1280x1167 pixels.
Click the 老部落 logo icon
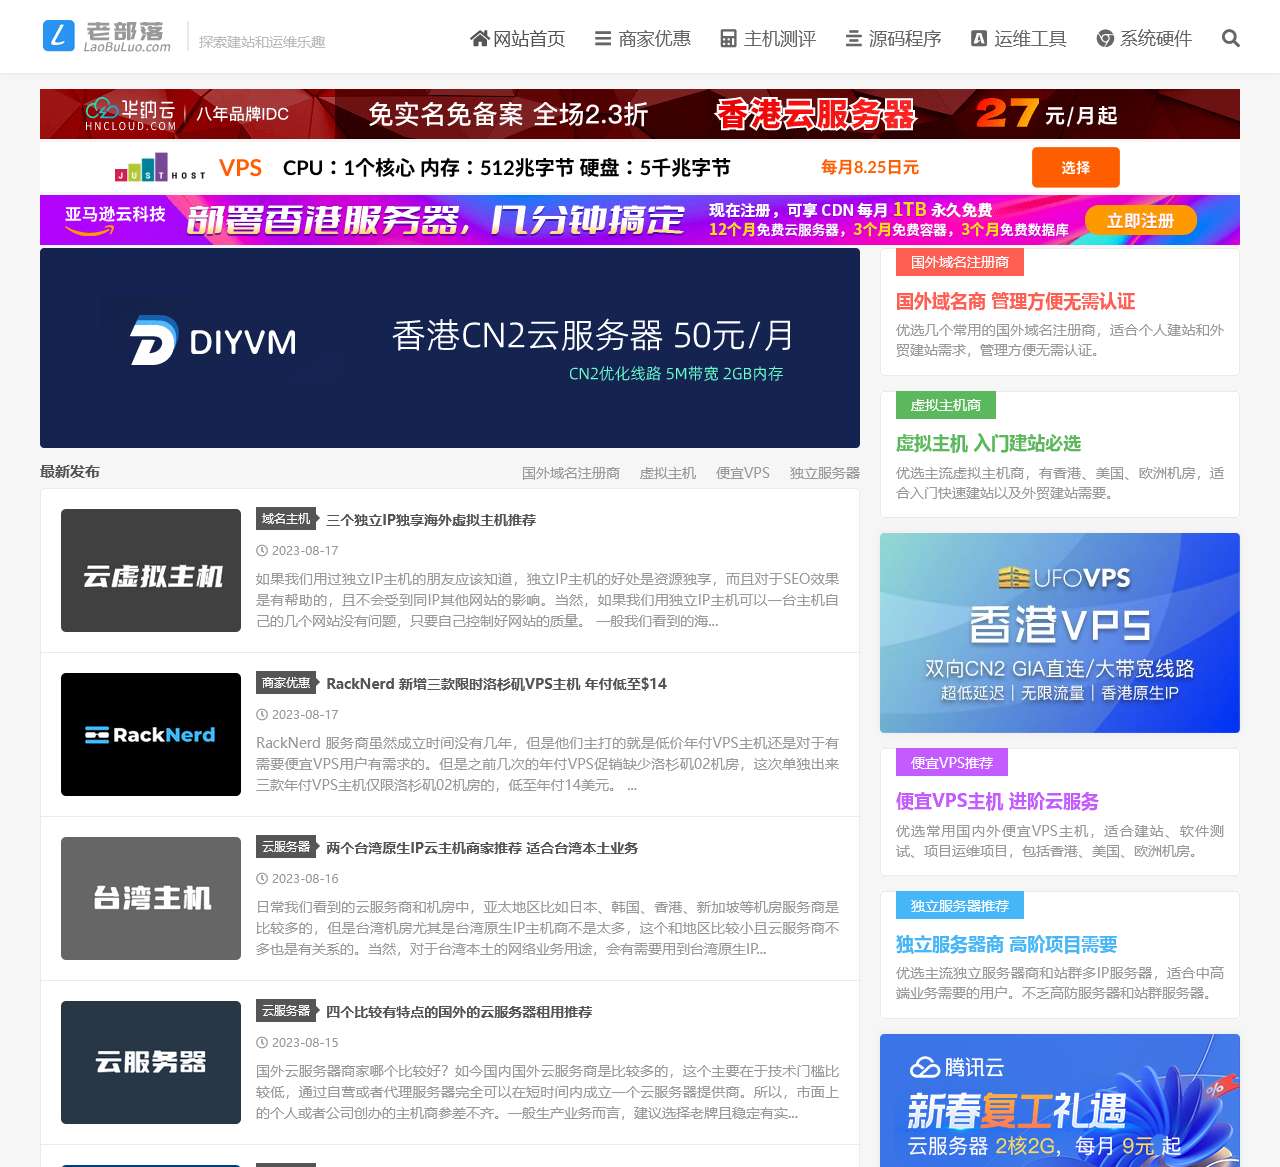59,36
